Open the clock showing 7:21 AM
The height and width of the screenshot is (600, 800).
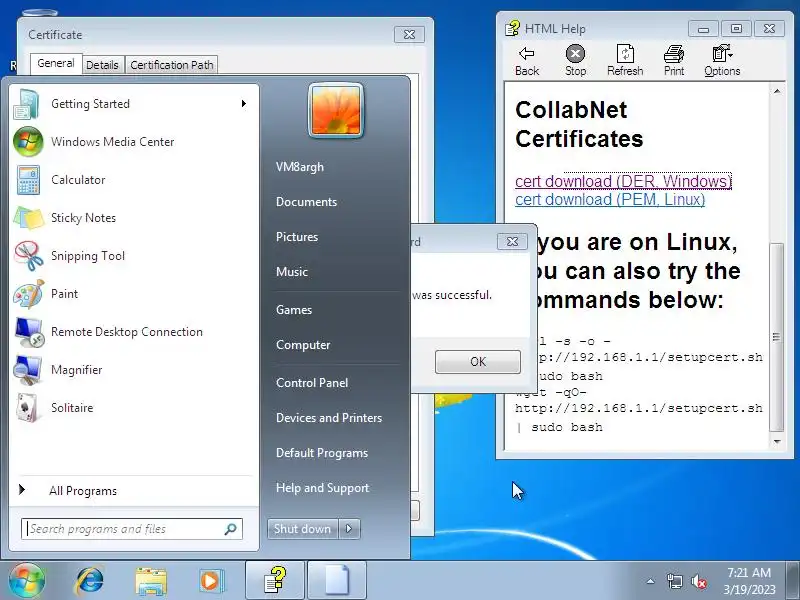pyautogui.click(x=749, y=581)
